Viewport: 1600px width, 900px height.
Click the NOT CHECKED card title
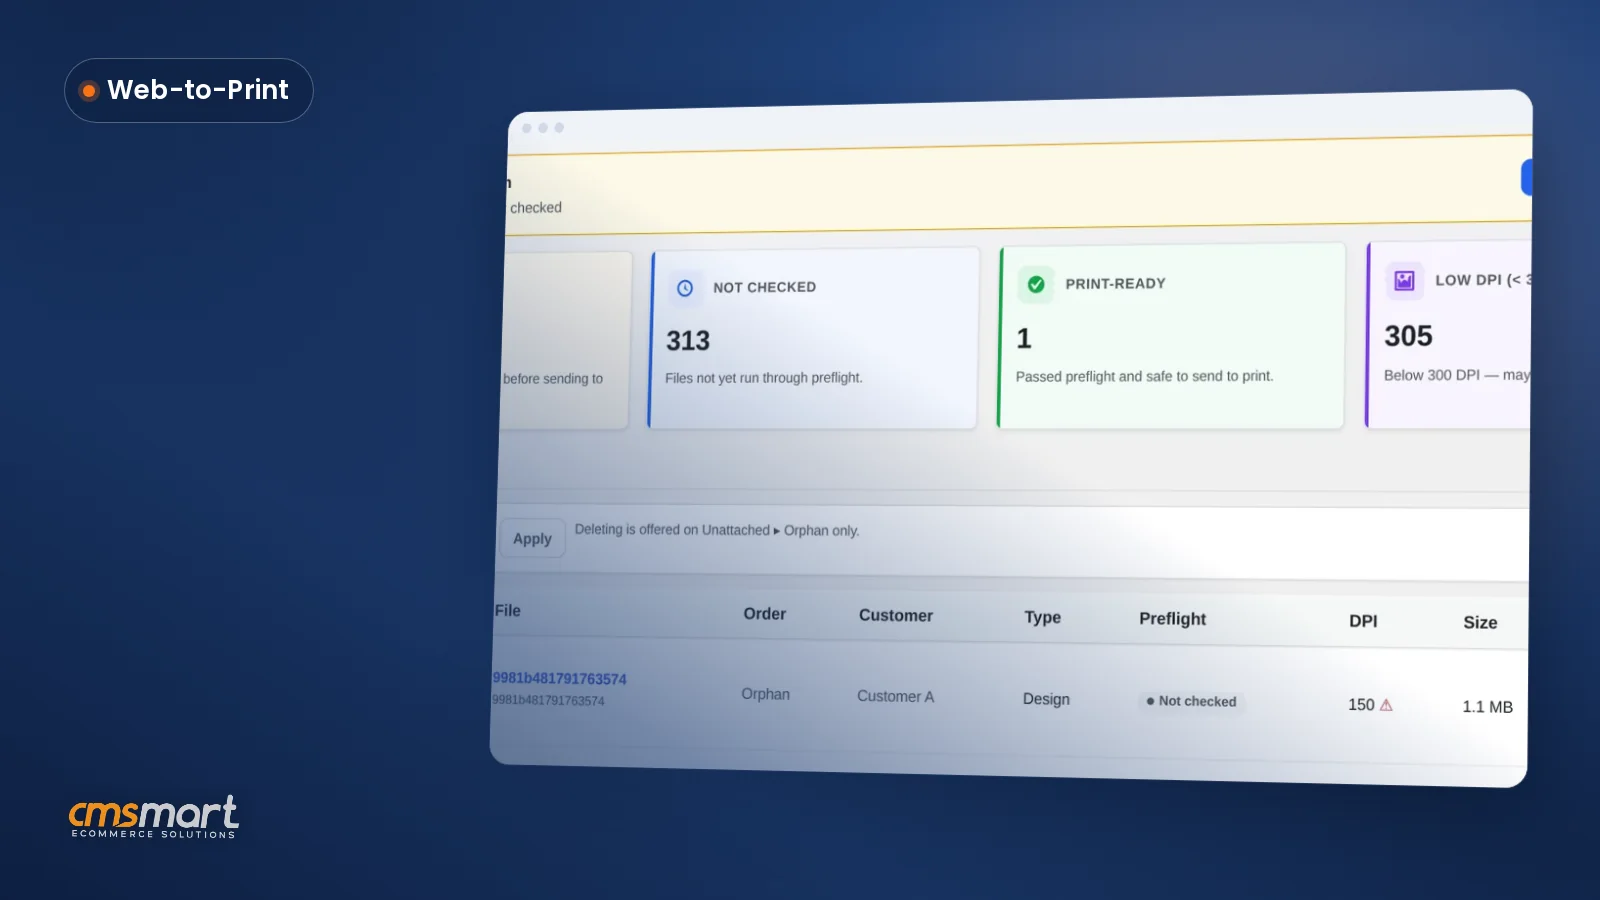[764, 287]
